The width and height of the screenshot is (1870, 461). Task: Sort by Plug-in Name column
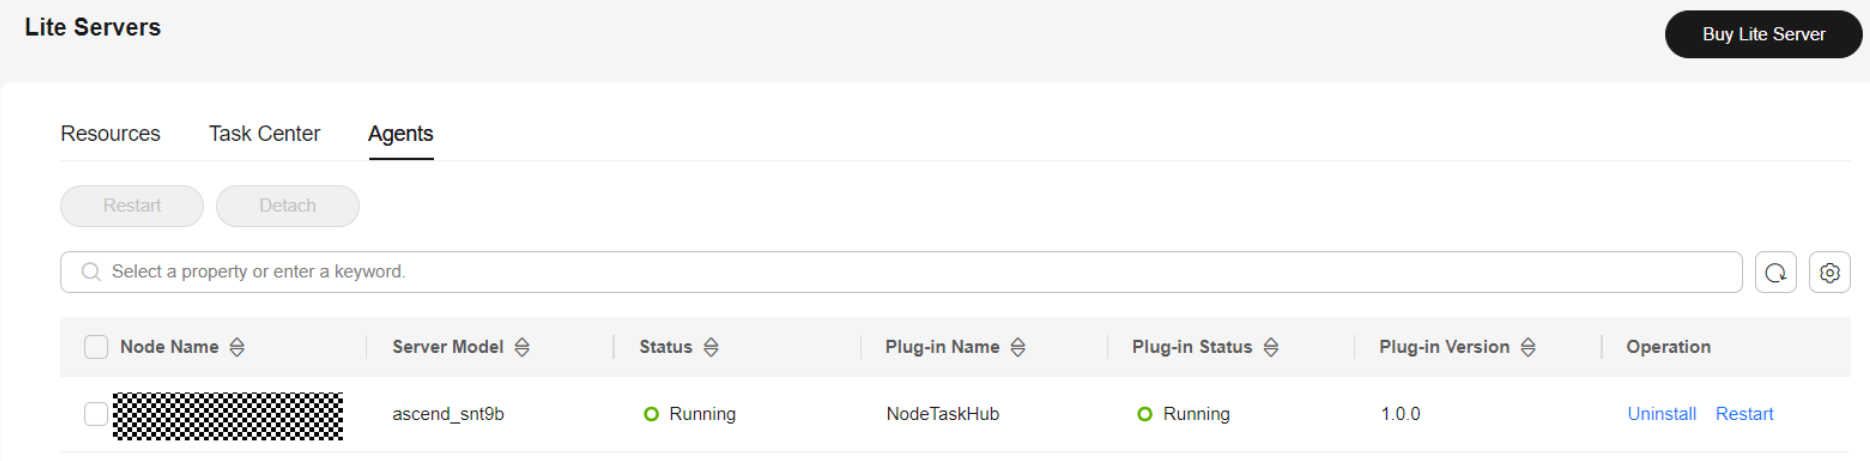(1018, 347)
